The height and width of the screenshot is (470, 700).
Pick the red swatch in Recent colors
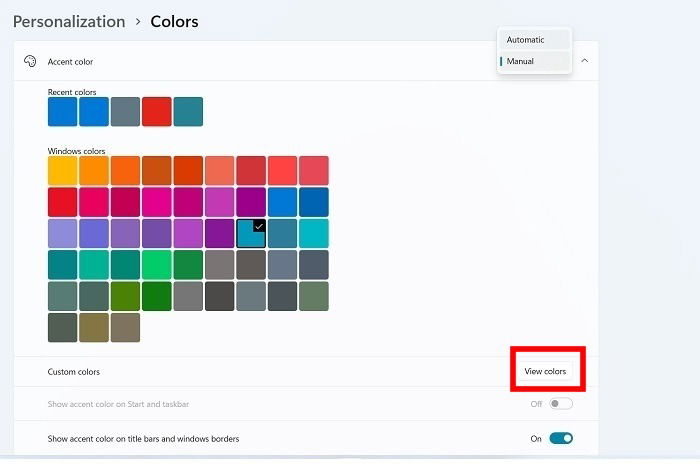(157, 112)
